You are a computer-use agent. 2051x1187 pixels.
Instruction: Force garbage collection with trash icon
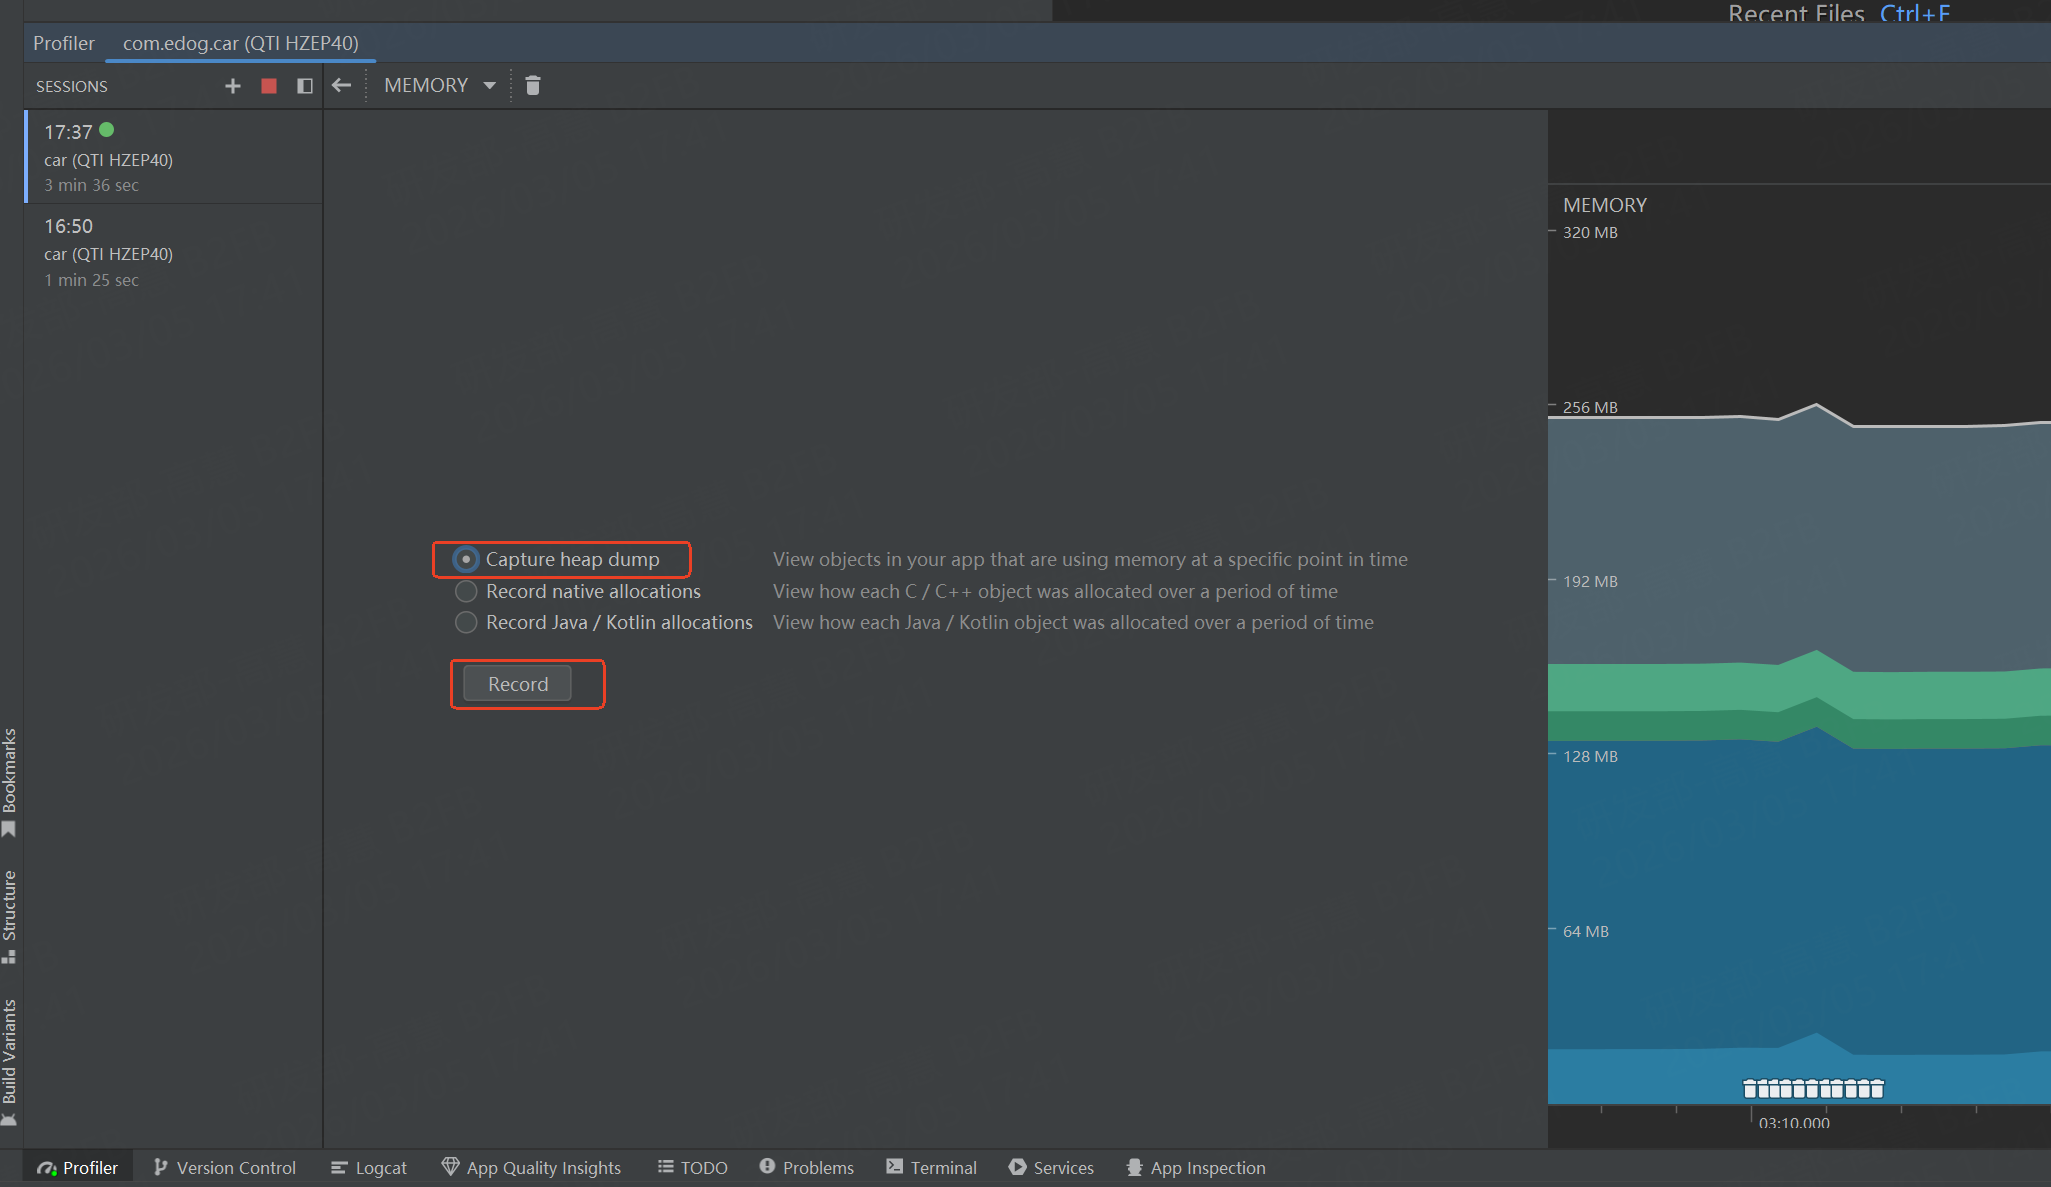tap(533, 86)
